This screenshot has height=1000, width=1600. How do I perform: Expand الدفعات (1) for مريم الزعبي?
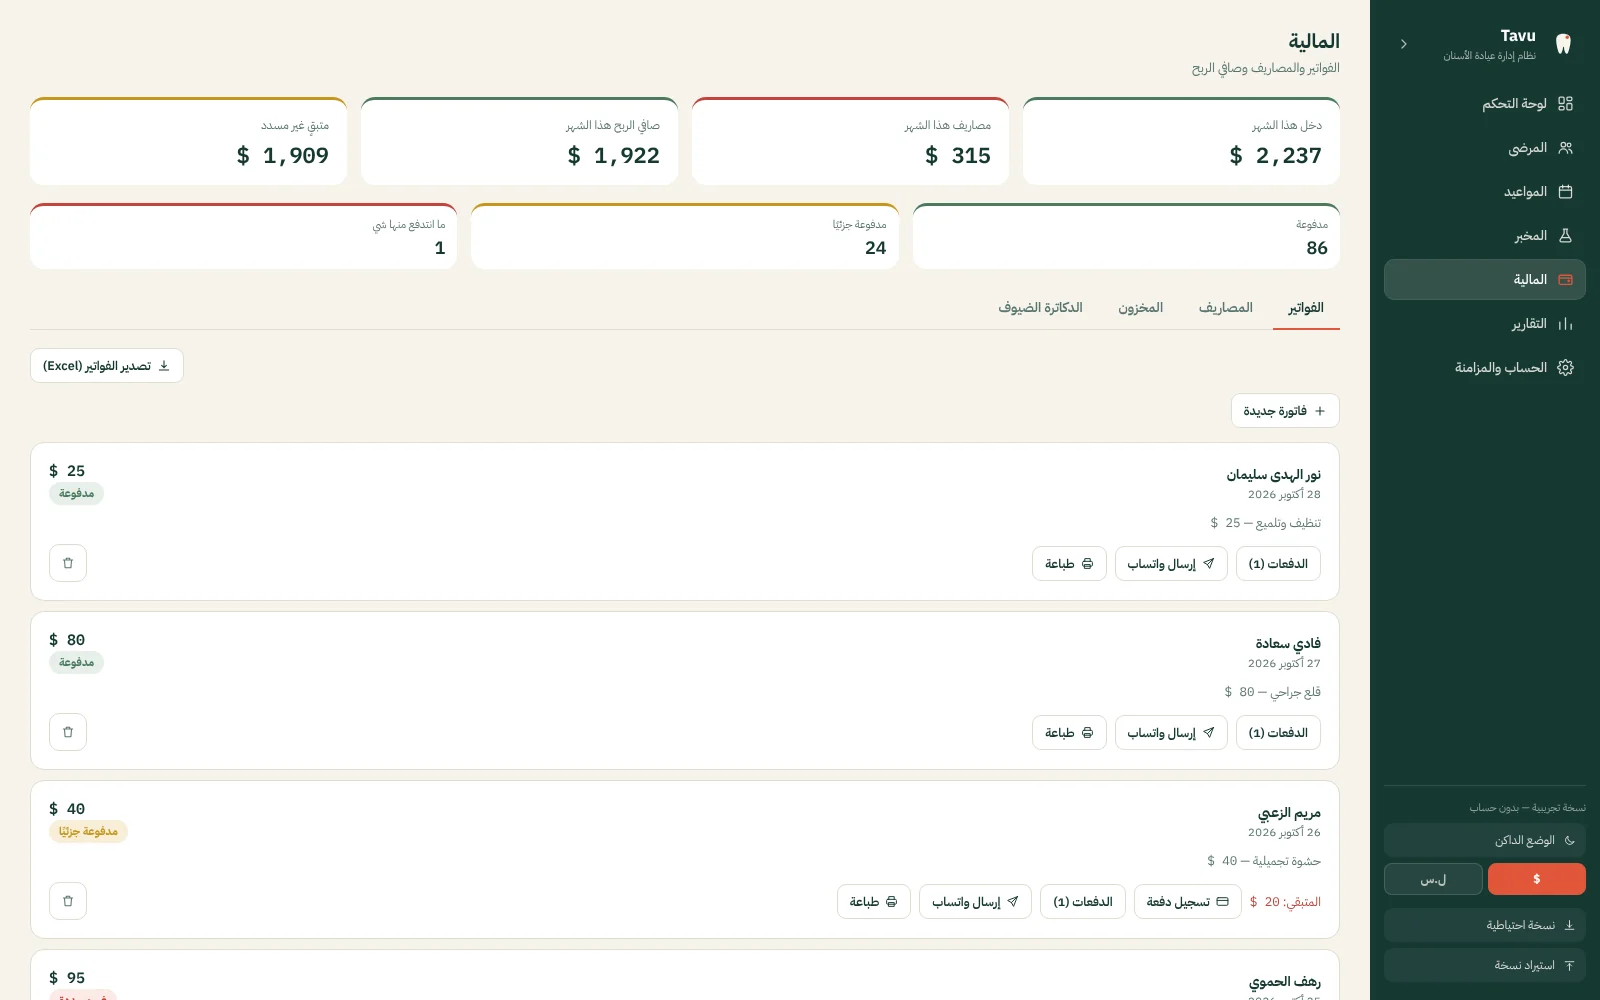coord(1083,902)
